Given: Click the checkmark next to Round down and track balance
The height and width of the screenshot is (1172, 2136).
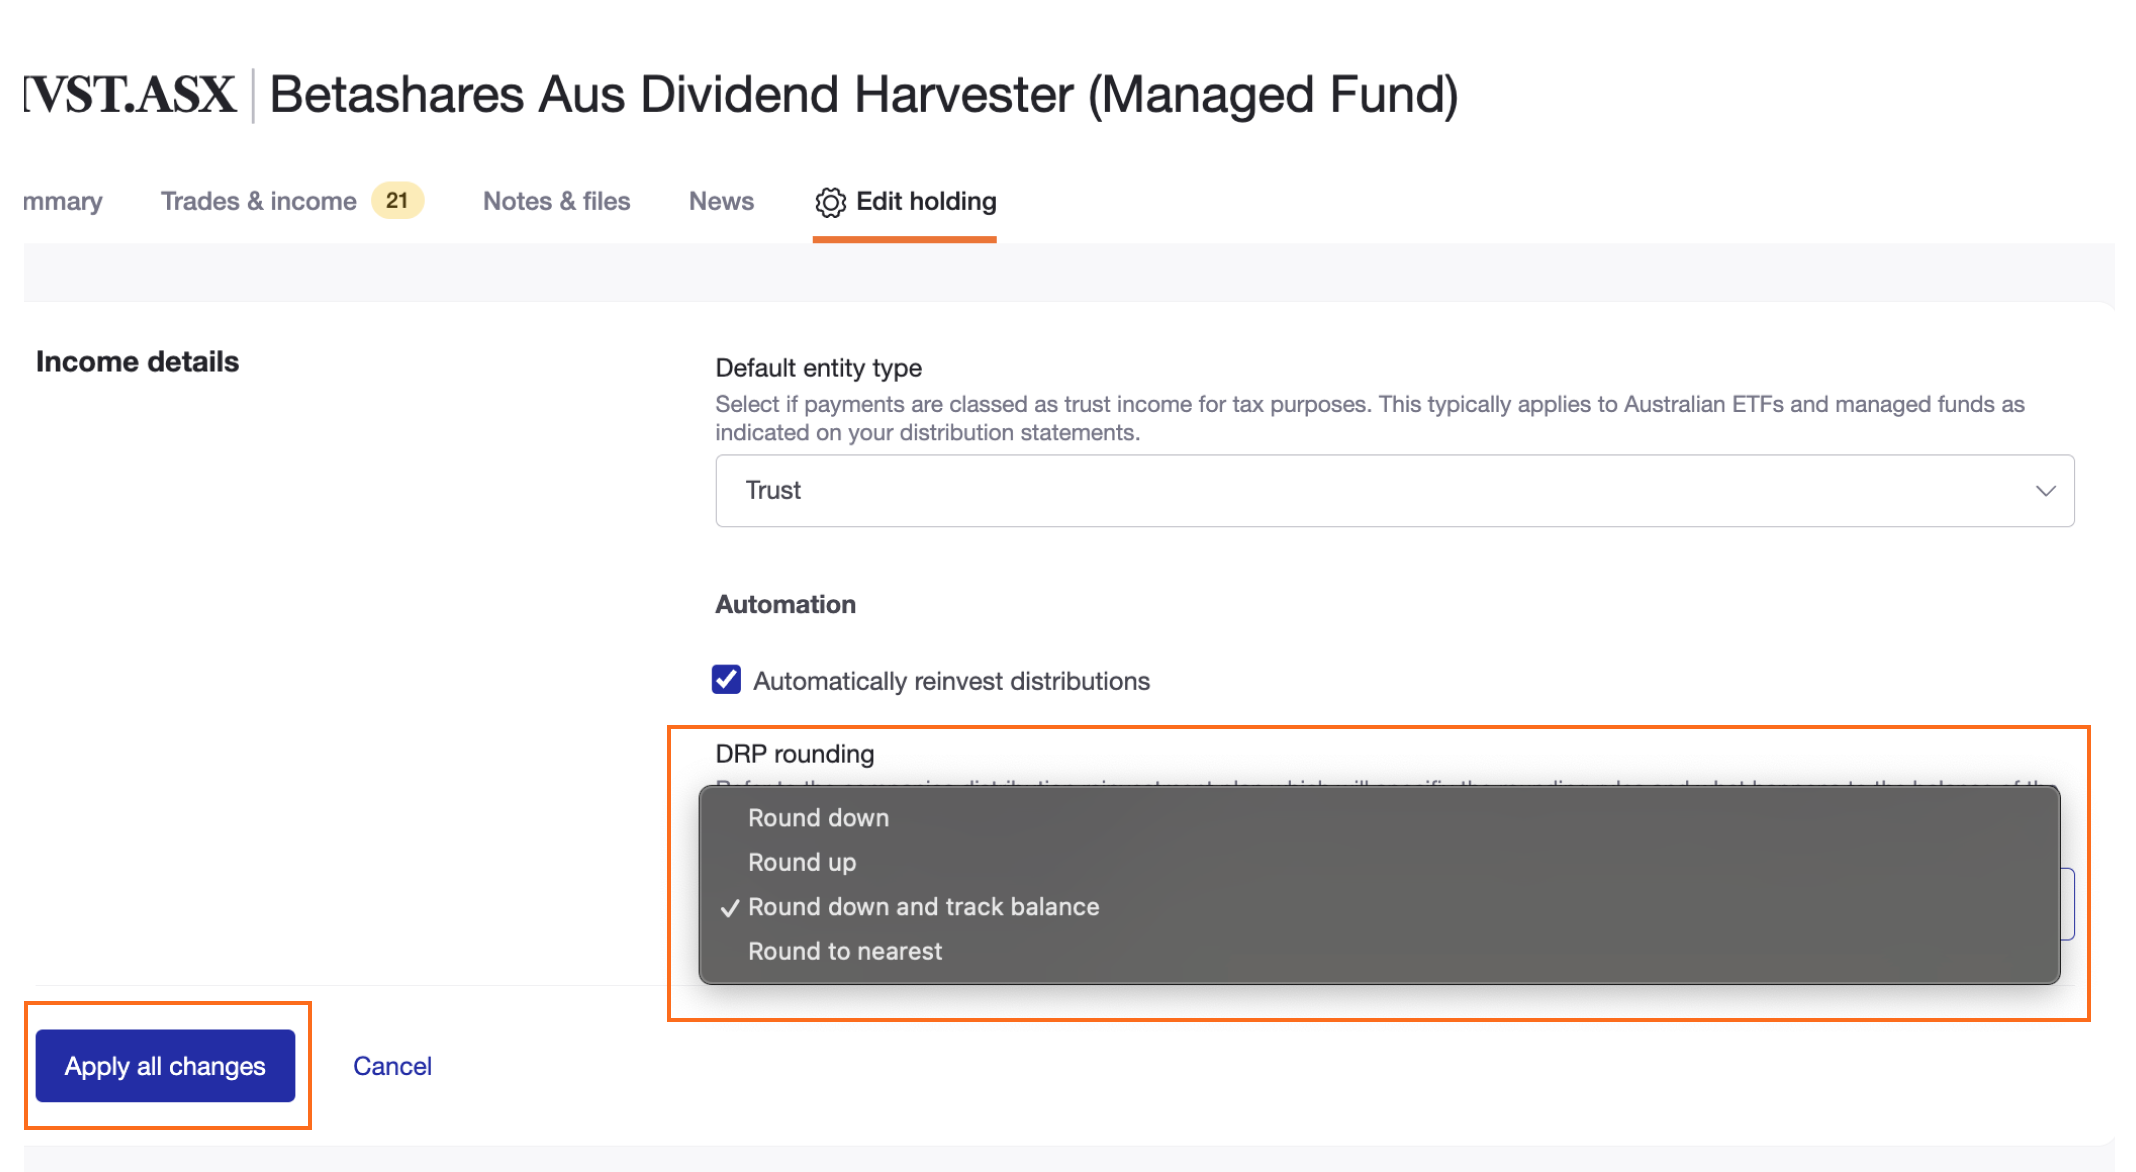Looking at the screenshot, I should [730, 908].
